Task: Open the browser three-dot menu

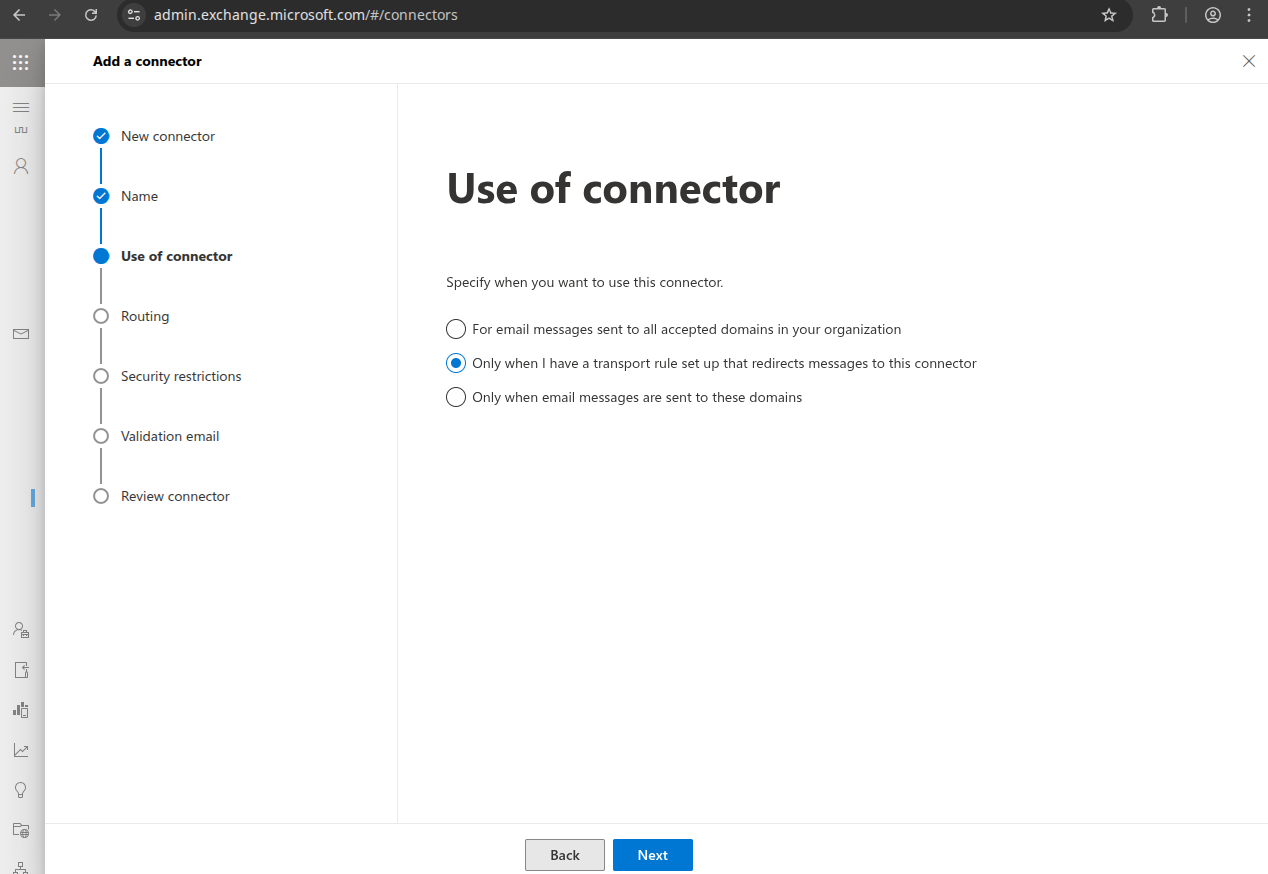Action: 1248,15
